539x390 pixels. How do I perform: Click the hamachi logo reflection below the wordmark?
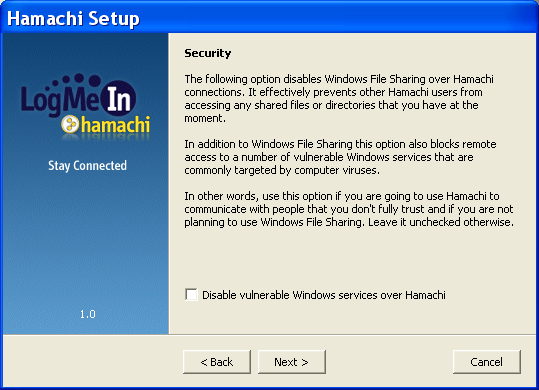coord(106,137)
